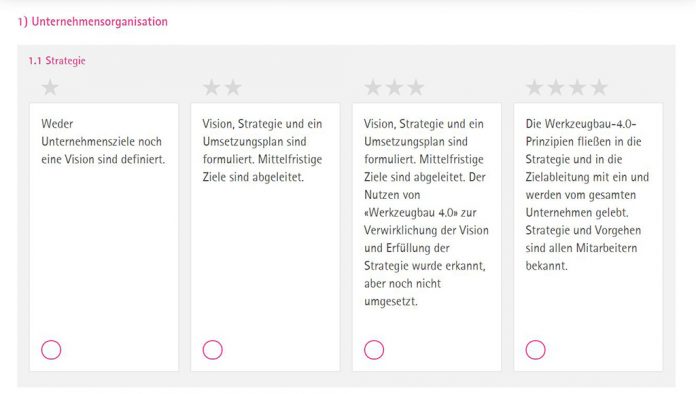The image size is (696, 394).
Task: Click the last star of four-star group
Action: [x=599, y=87]
